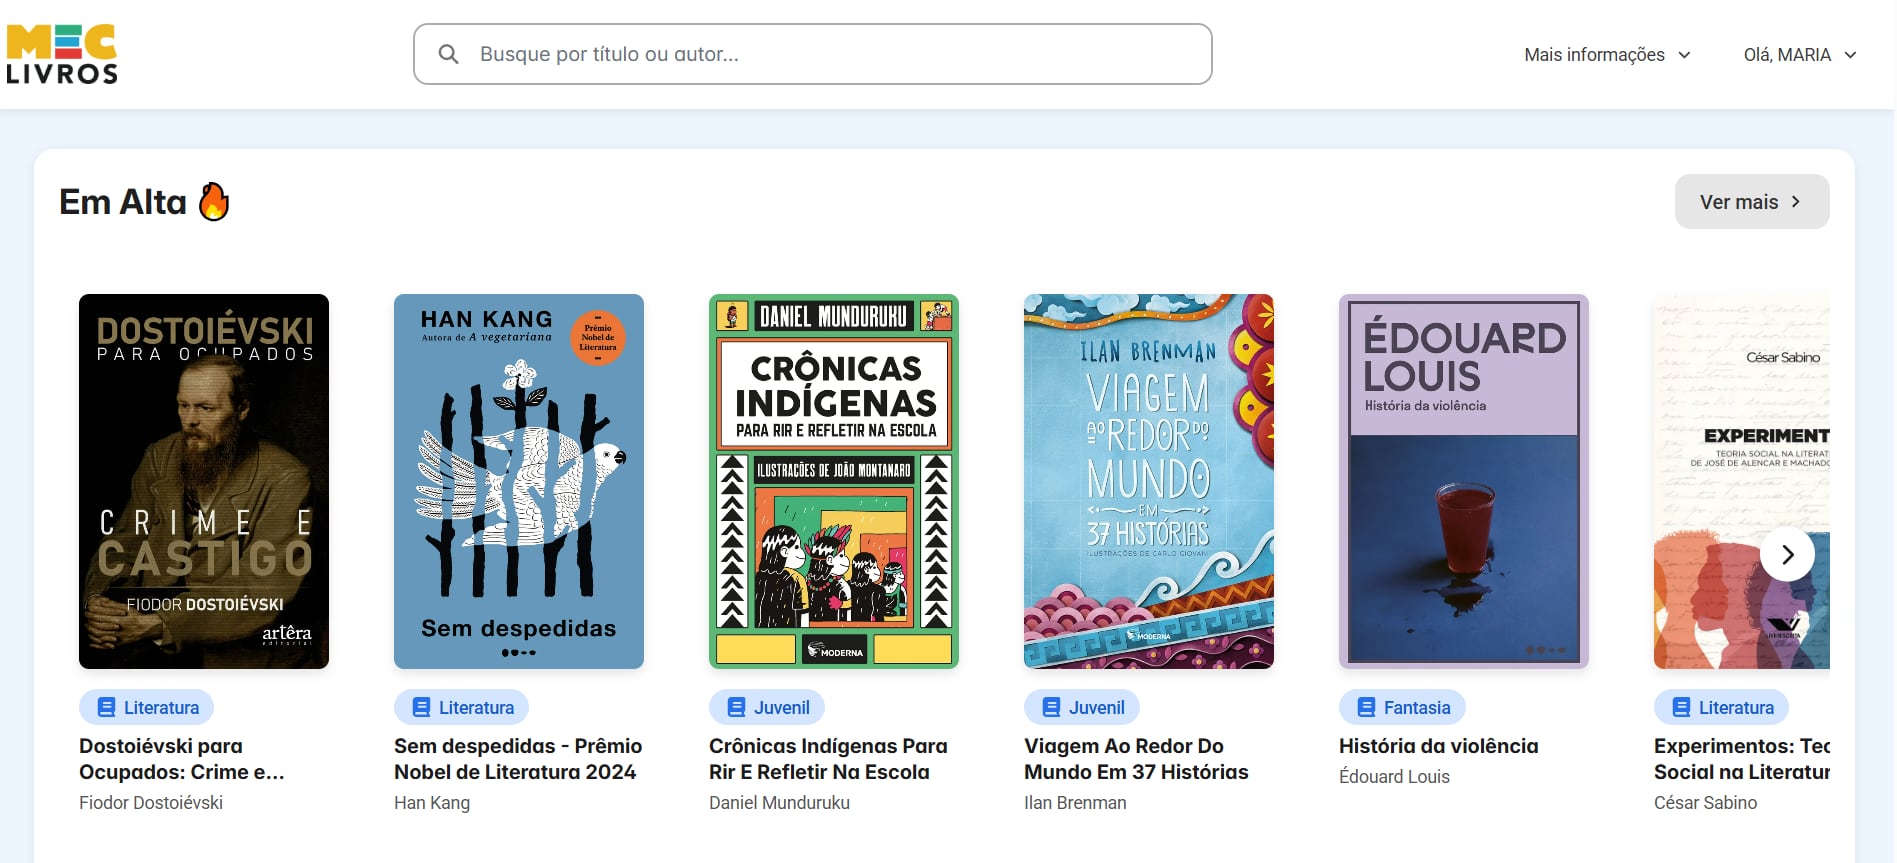Viewport: 1897px width, 863px height.
Task: Click the Ver mais button
Action: point(1751,202)
